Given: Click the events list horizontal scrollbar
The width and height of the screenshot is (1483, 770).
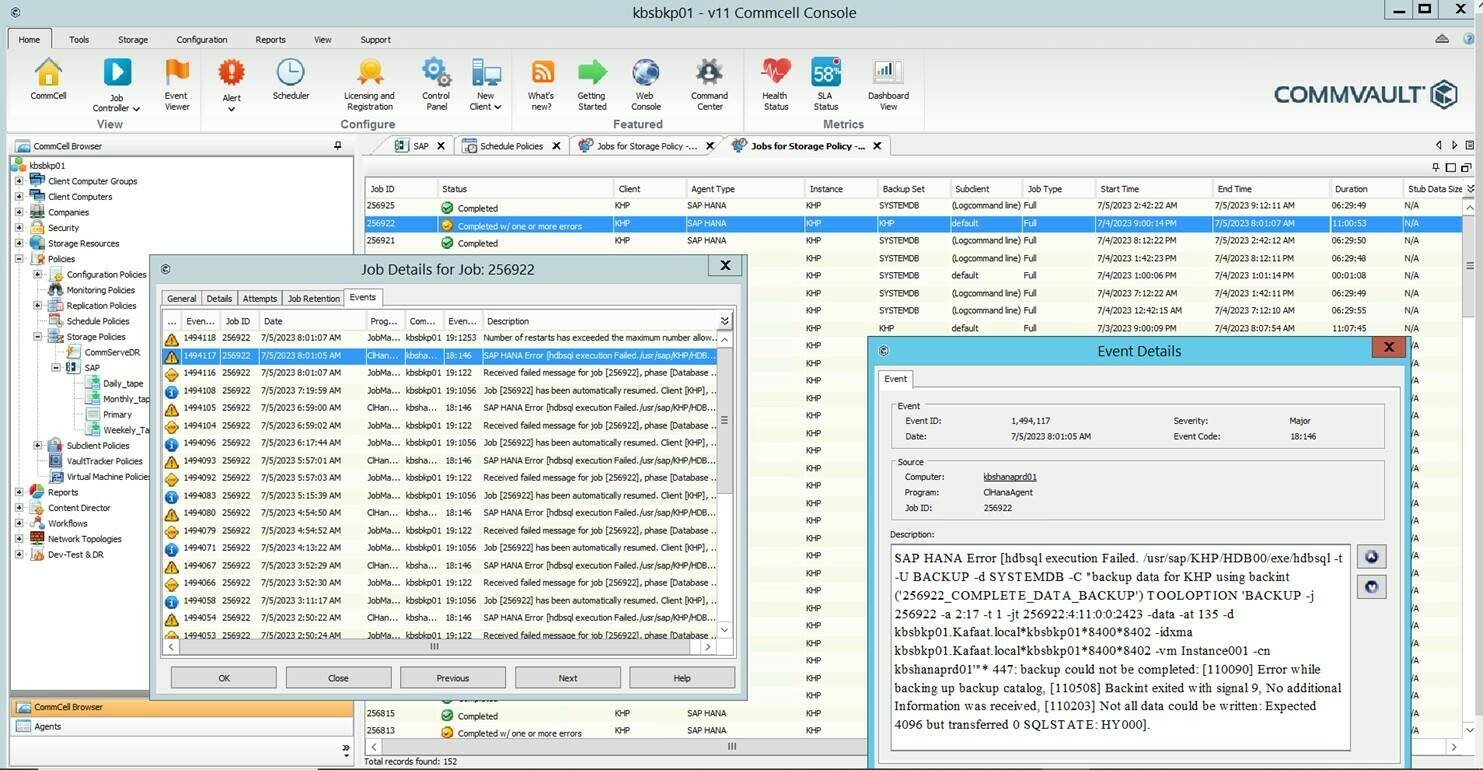Looking at the screenshot, I should [x=435, y=647].
